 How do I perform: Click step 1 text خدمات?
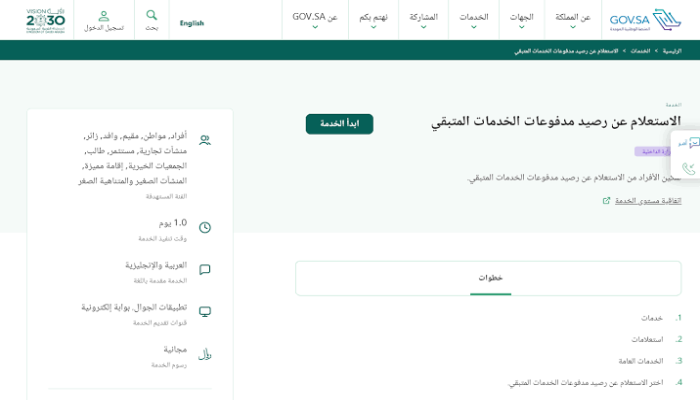point(652,318)
